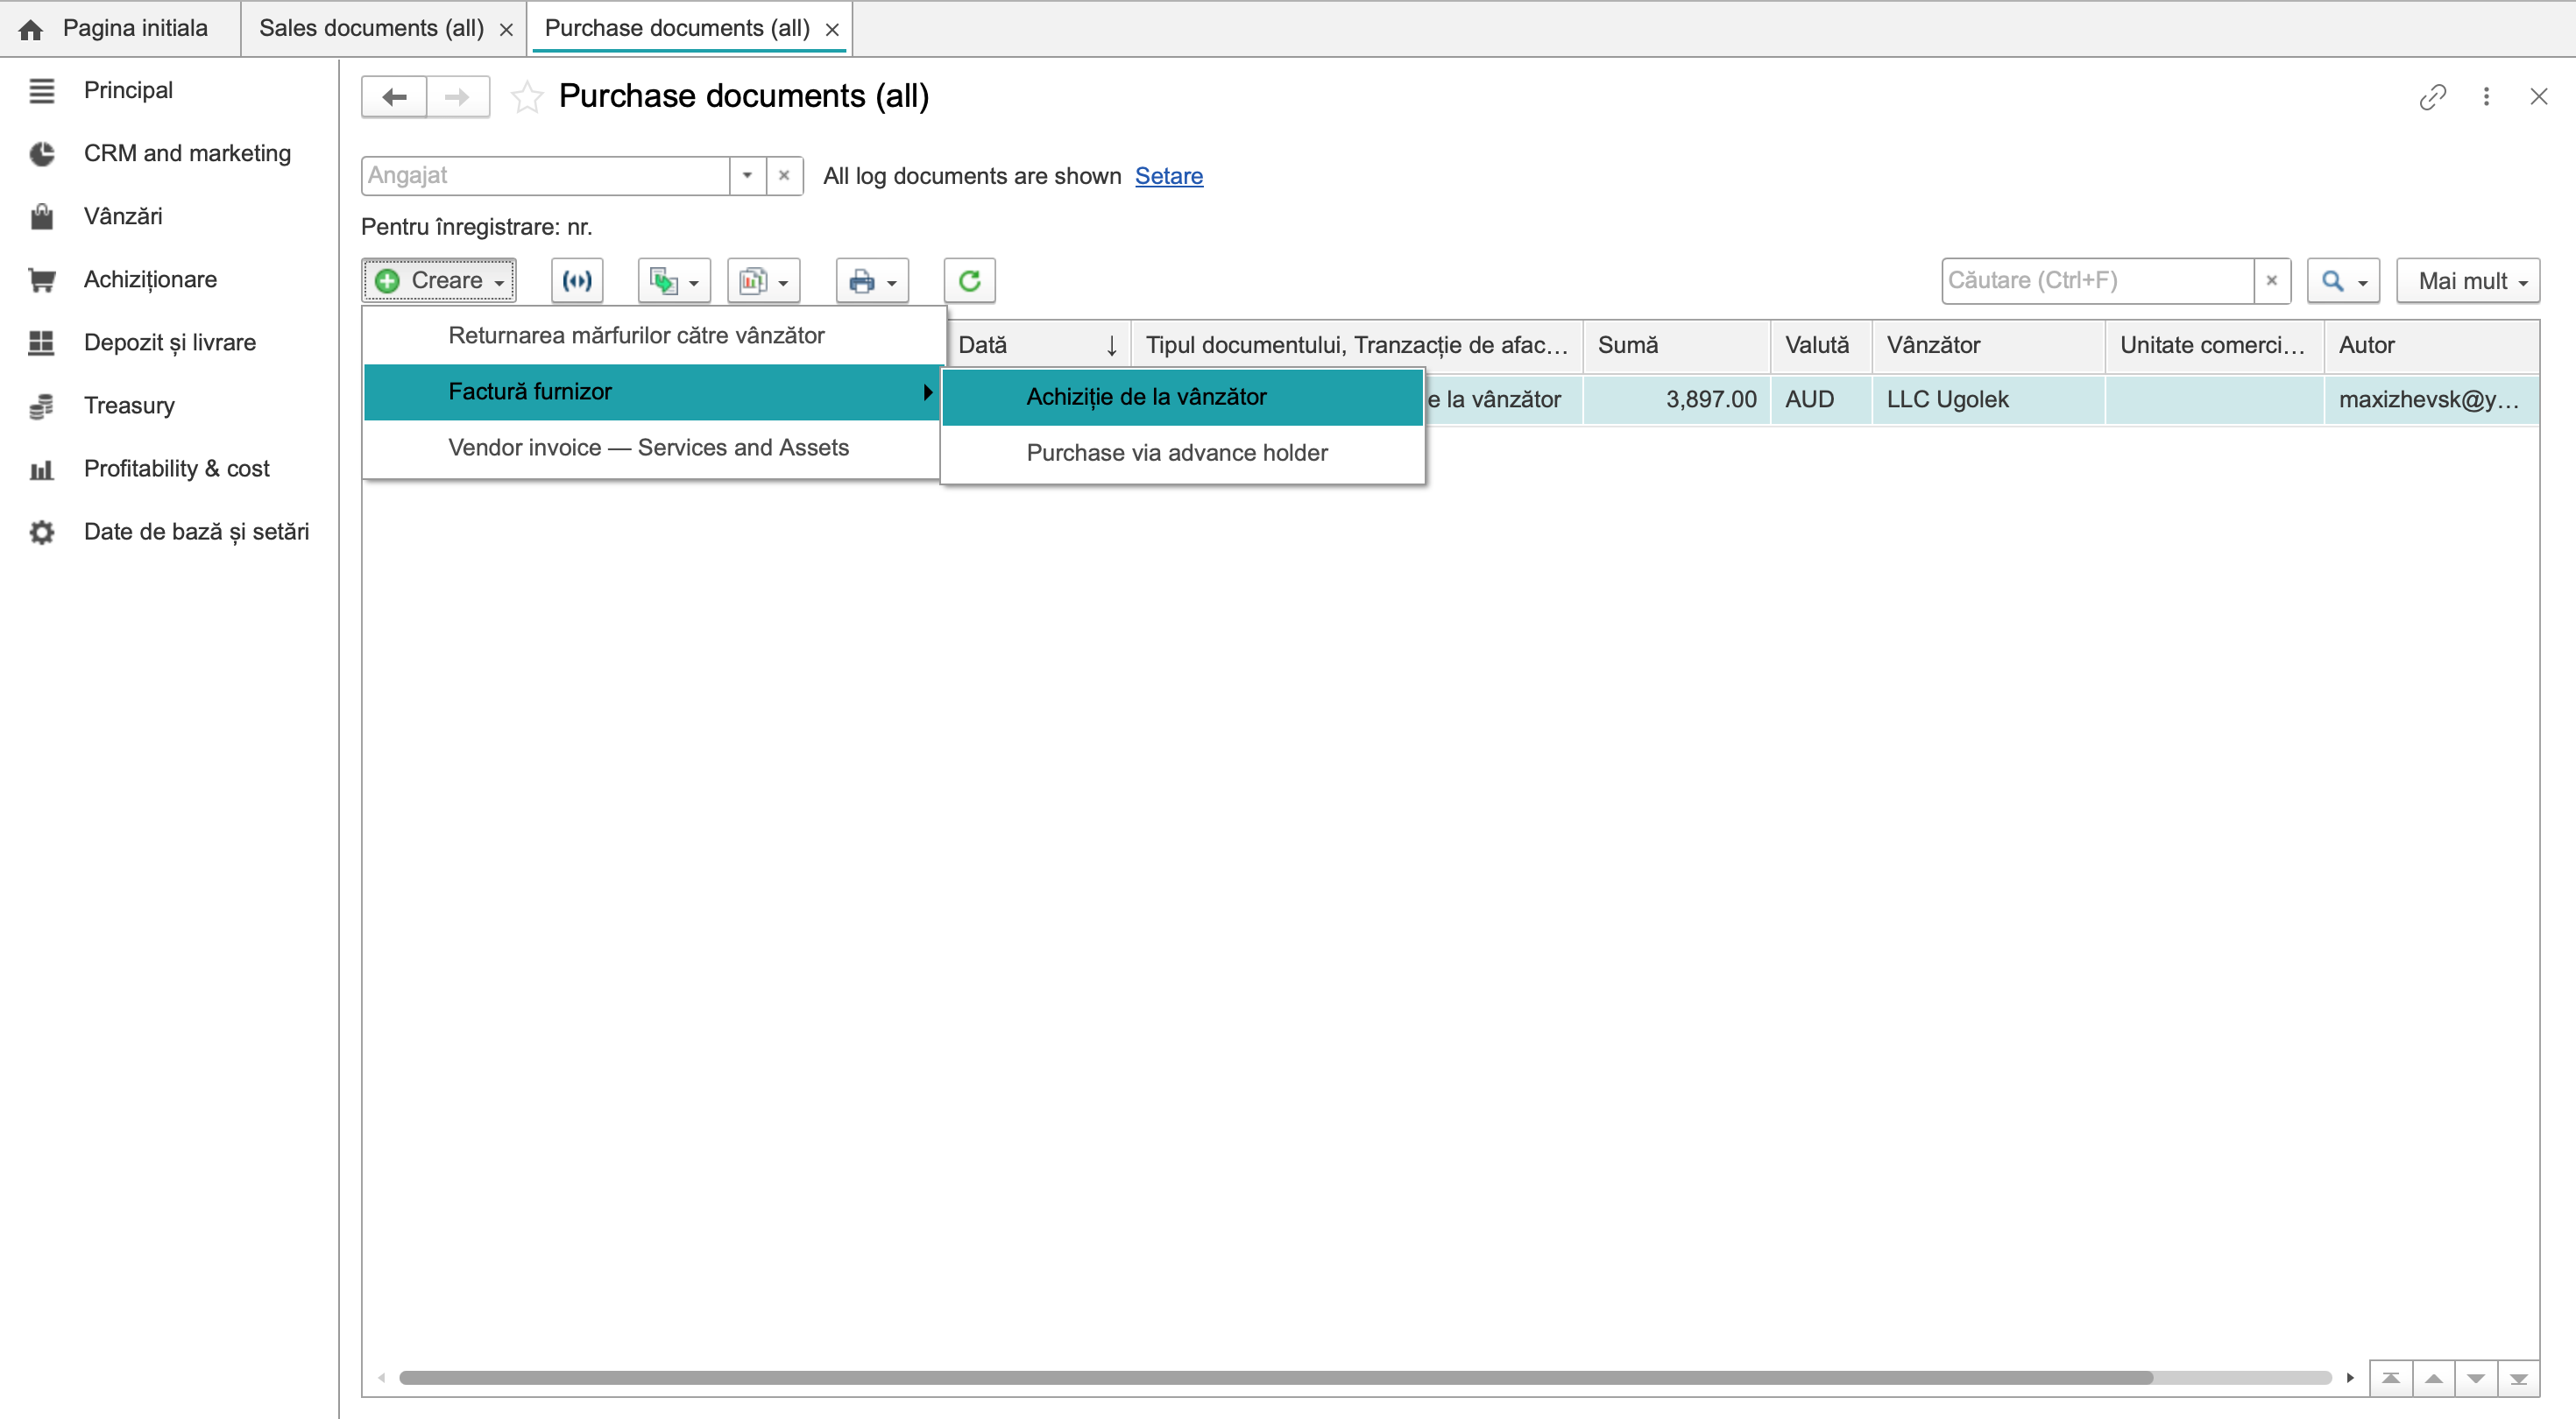This screenshot has height=1419, width=2576.
Task: Open the magnifier search options dropdown
Action: (x=2343, y=281)
